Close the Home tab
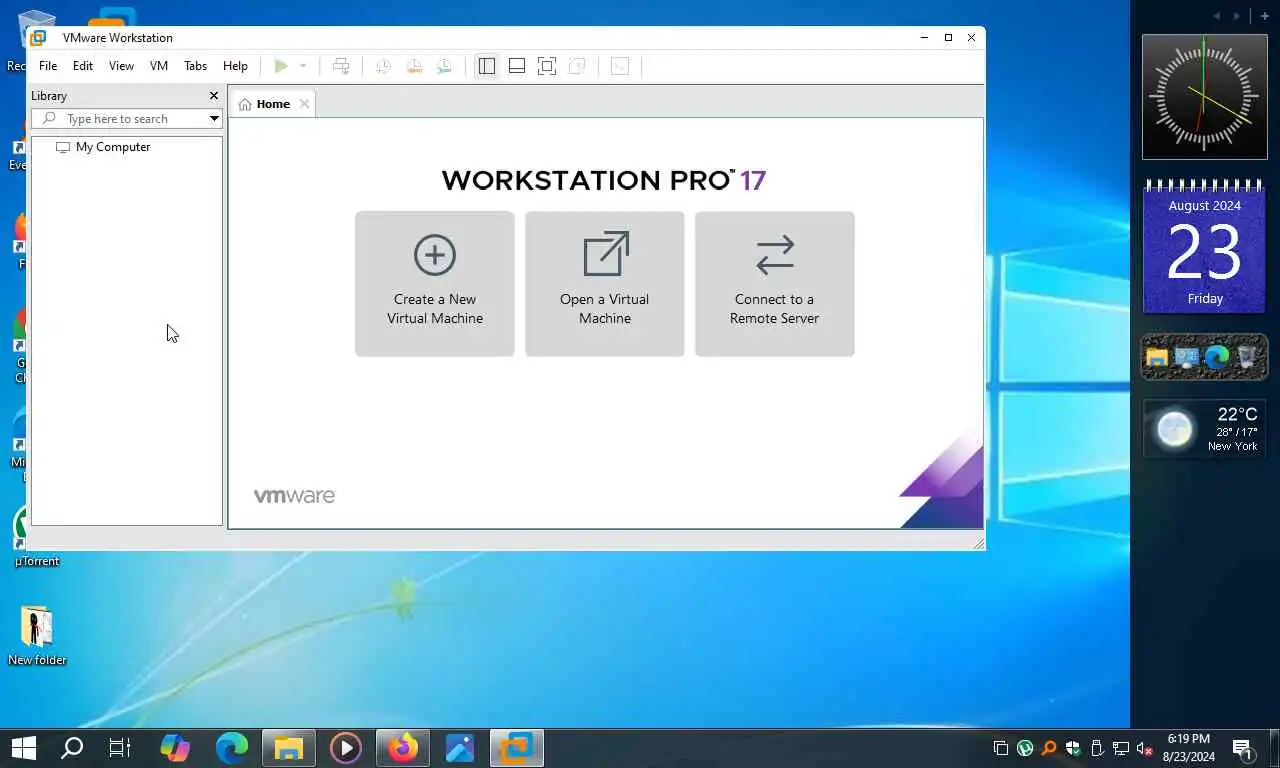This screenshot has width=1280, height=768. [305, 104]
